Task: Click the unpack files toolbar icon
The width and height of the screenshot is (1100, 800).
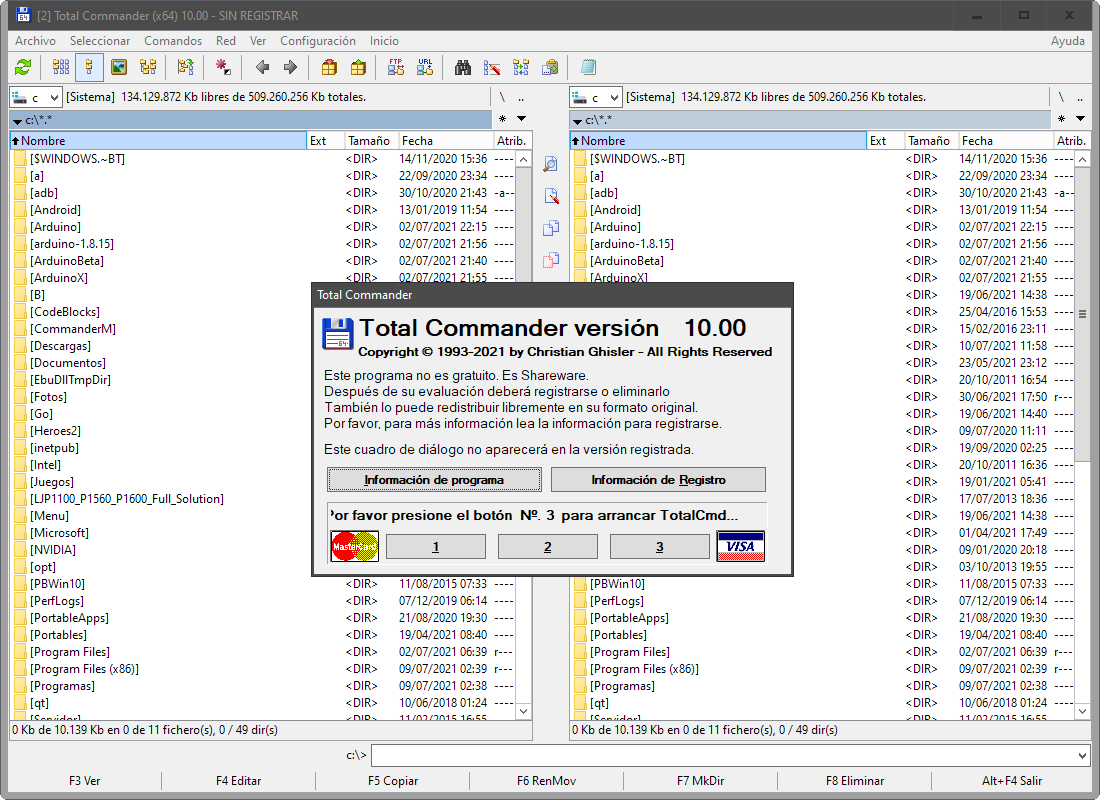Action: coord(358,67)
